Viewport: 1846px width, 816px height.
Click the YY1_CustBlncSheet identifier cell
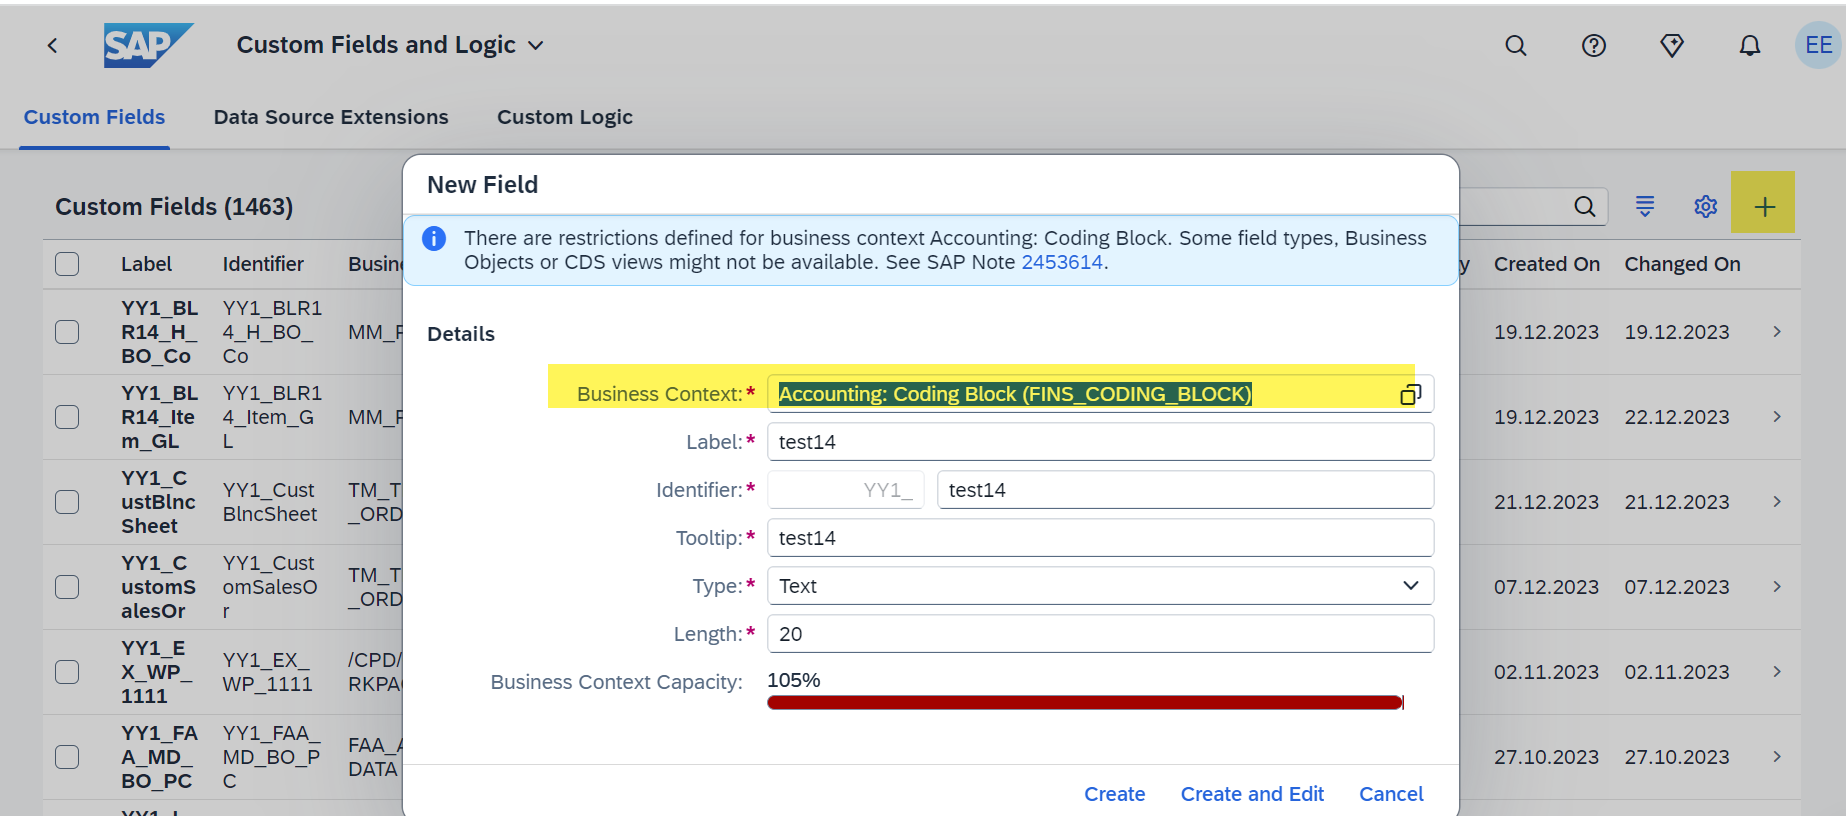(x=270, y=502)
